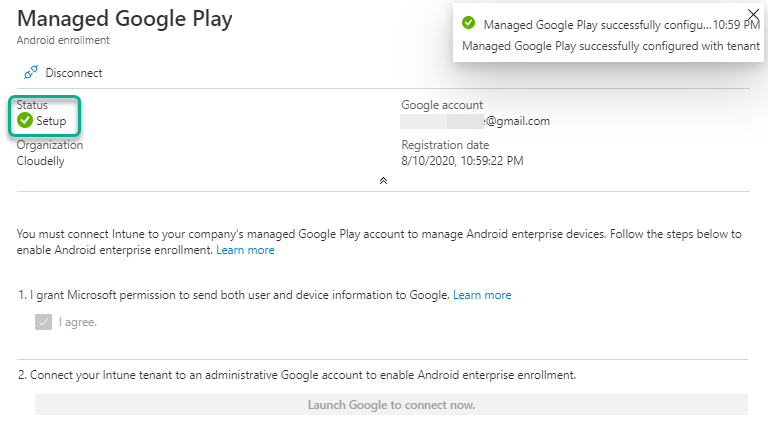Click the notification message about tenant
768x439 pixels.
[x=612, y=46]
